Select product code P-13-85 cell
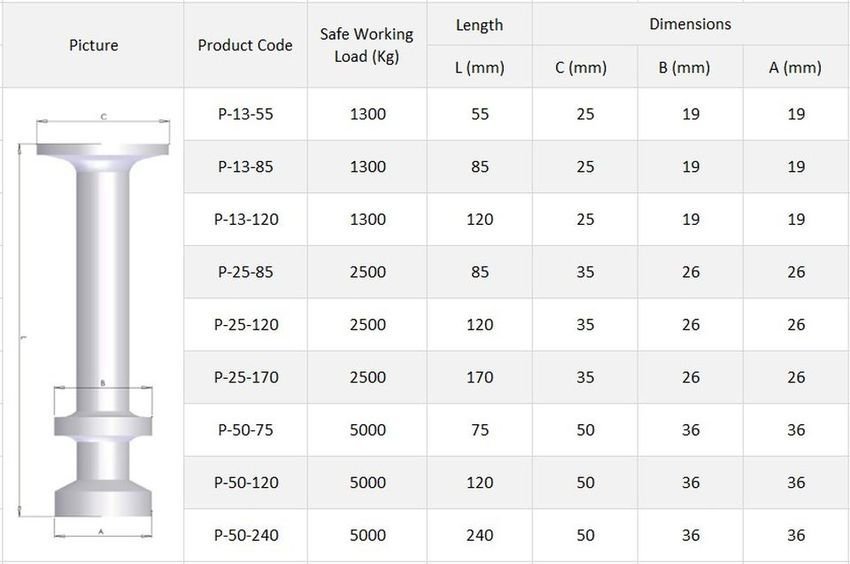850x564 pixels. point(245,167)
